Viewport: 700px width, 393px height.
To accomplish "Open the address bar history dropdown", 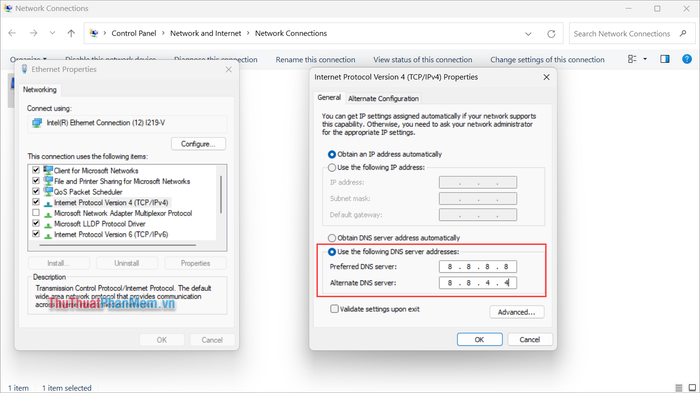I will point(528,33).
